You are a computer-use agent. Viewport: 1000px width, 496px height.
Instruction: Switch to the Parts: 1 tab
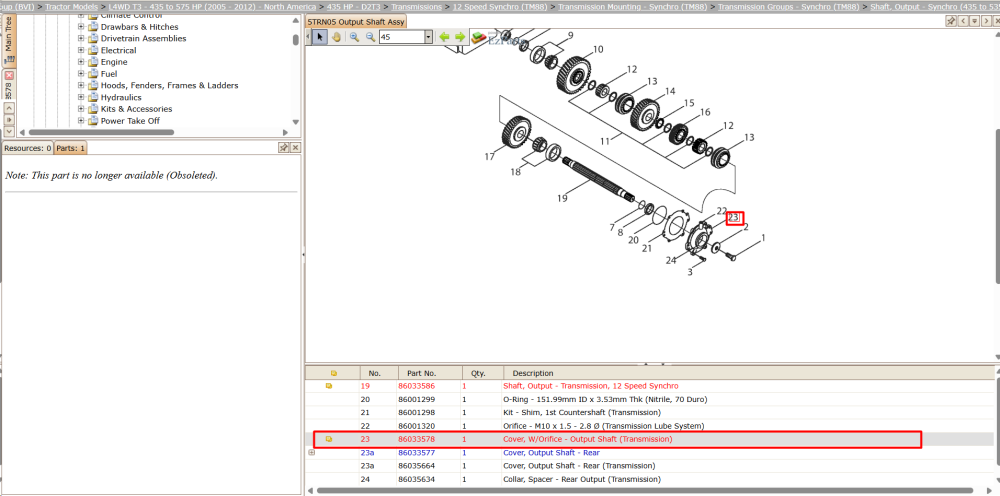point(71,148)
